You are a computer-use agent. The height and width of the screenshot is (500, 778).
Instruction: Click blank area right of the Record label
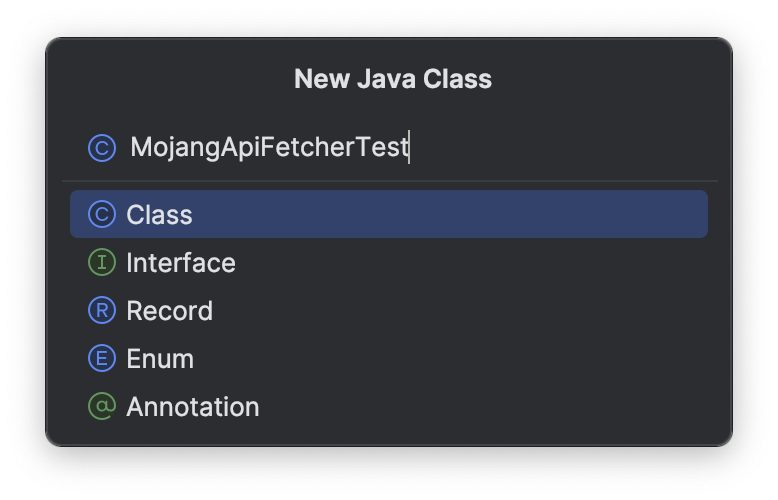tap(500, 311)
